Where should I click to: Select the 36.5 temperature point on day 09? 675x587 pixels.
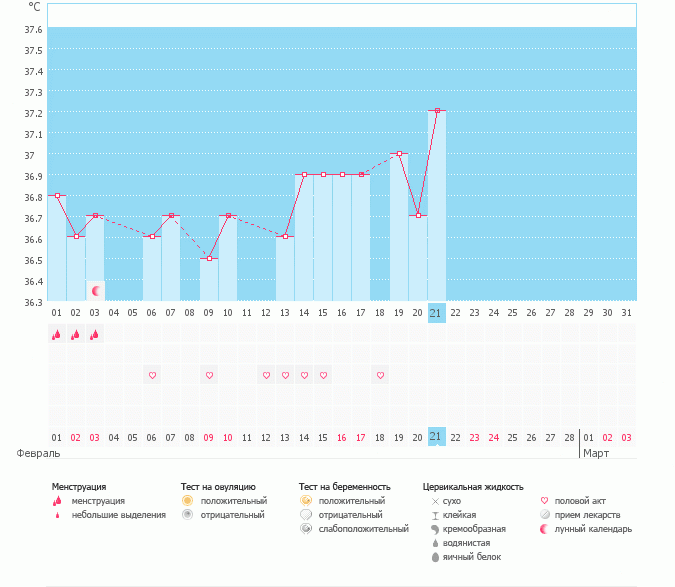click(209, 259)
